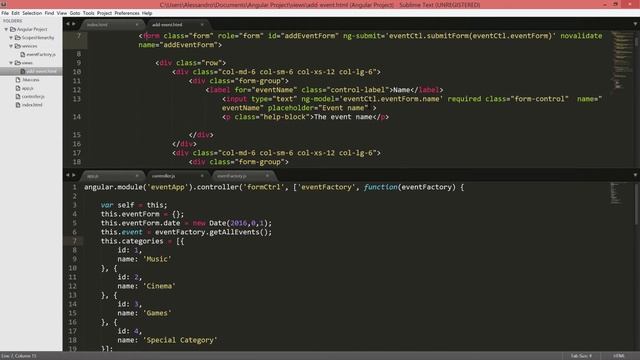This screenshot has width=640, height=360.
Task: Collapse the Angular Project root folder arrow
Action: pos(6,29)
